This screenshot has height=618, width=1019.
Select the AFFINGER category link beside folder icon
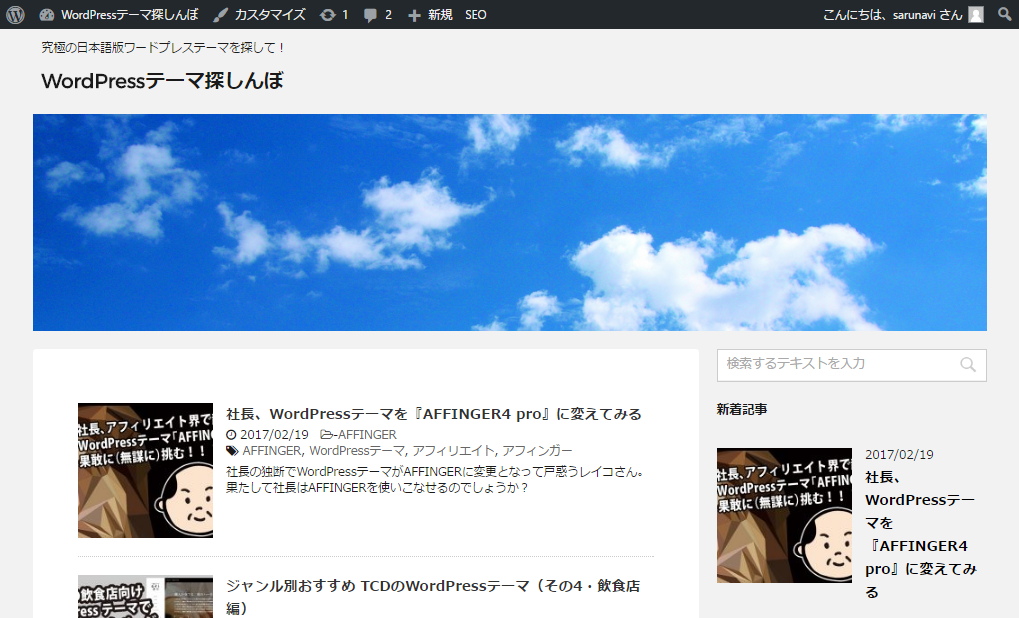pos(366,434)
